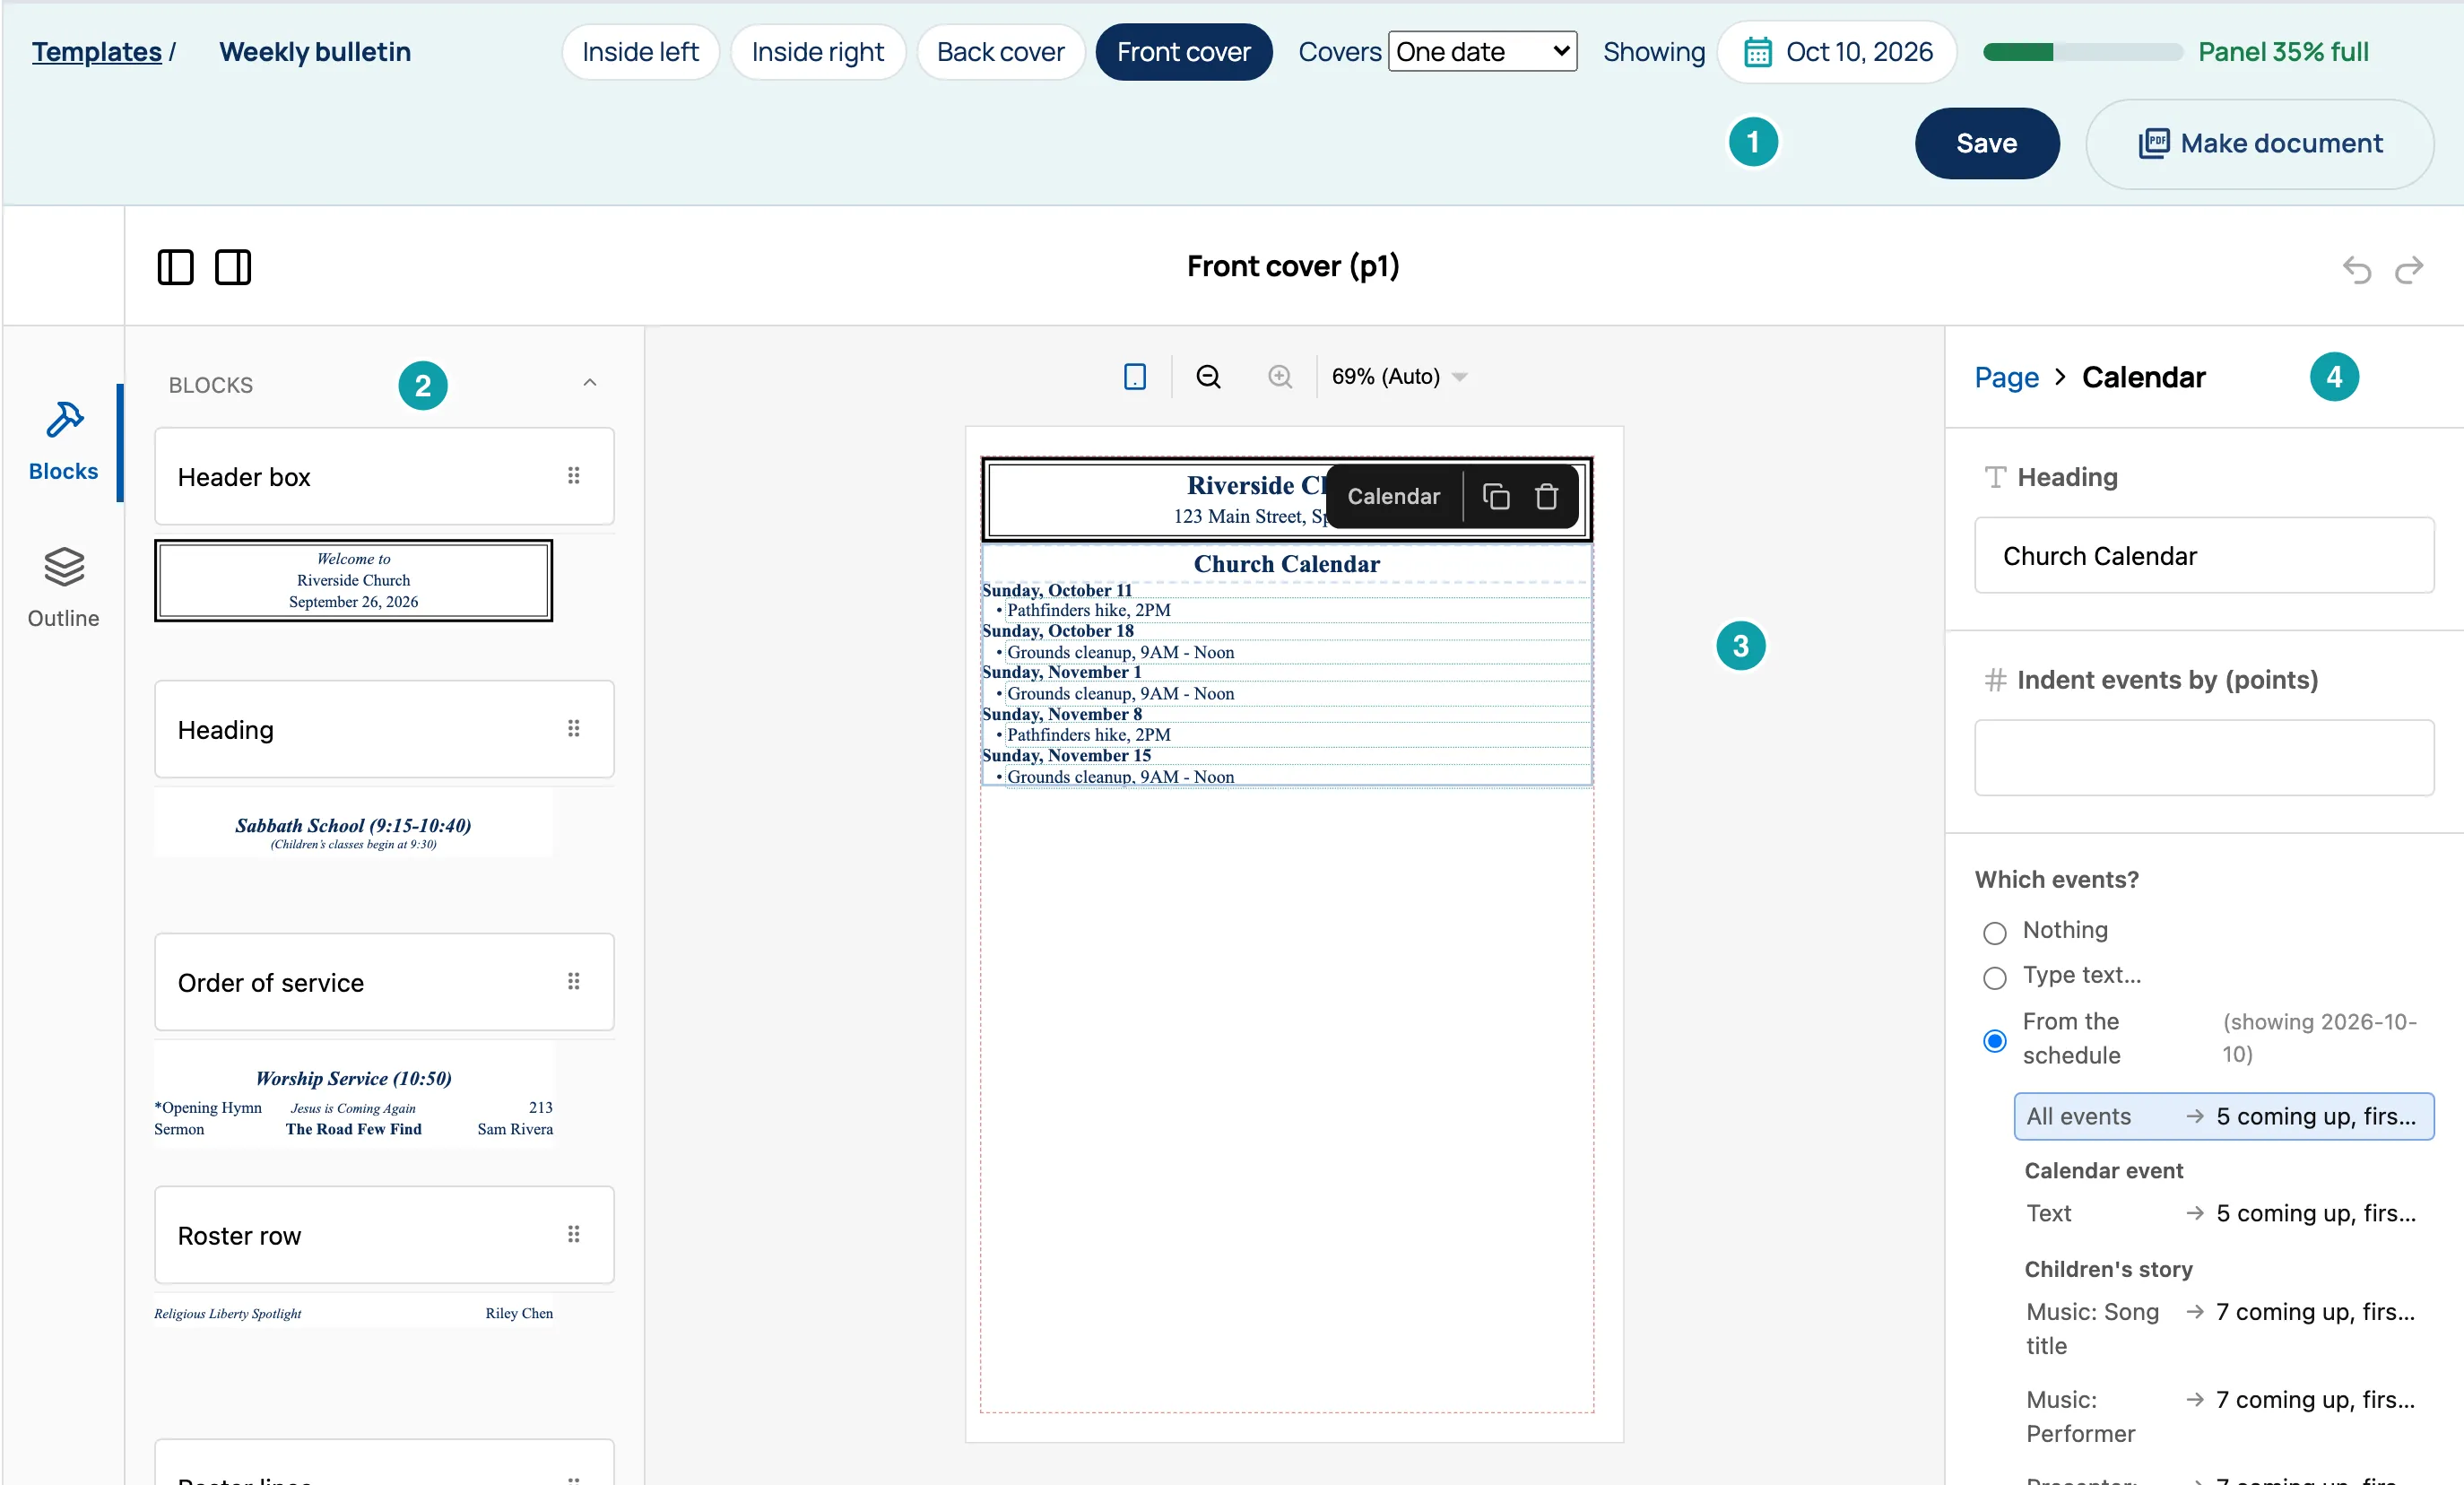Click the PDF icon in Make document
The width and height of the screenshot is (2464, 1485).
click(2154, 143)
